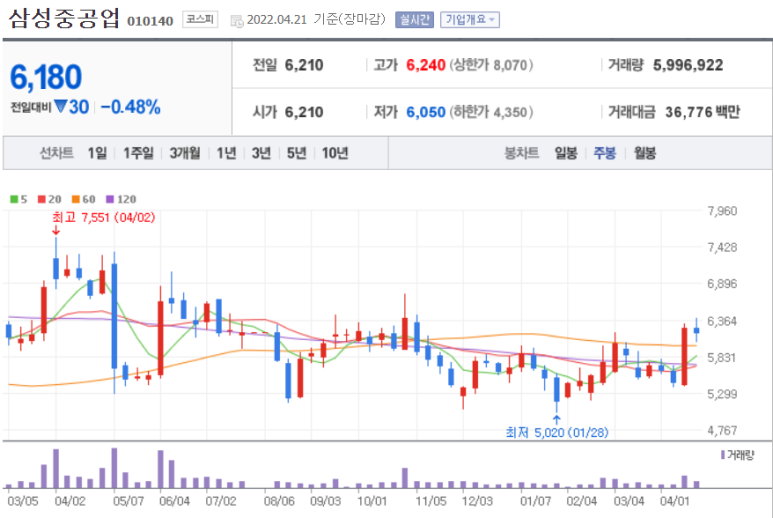Click the blue 최저 5,020 low marker
The height and width of the screenshot is (518, 773).
557,432
